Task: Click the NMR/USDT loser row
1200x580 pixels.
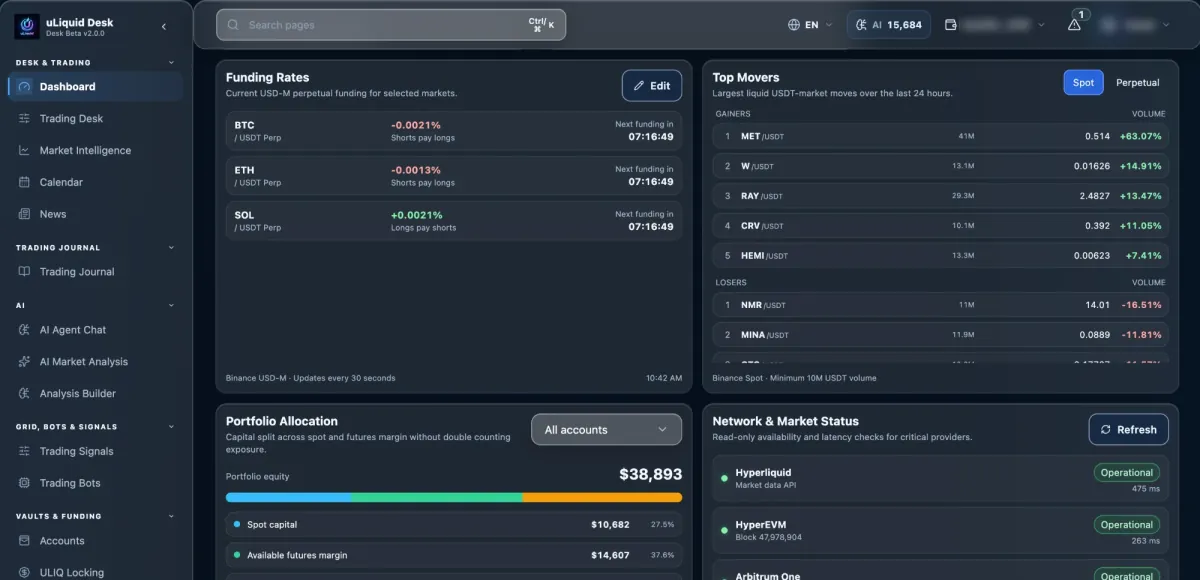Action: tap(940, 305)
